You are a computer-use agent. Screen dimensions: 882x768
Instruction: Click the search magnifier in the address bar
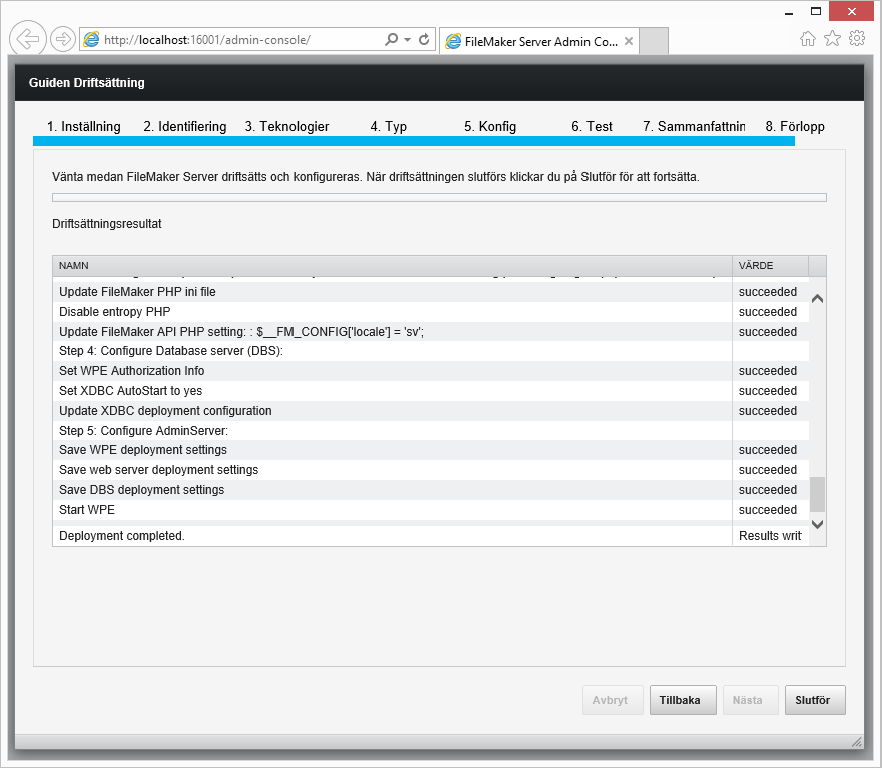point(392,39)
